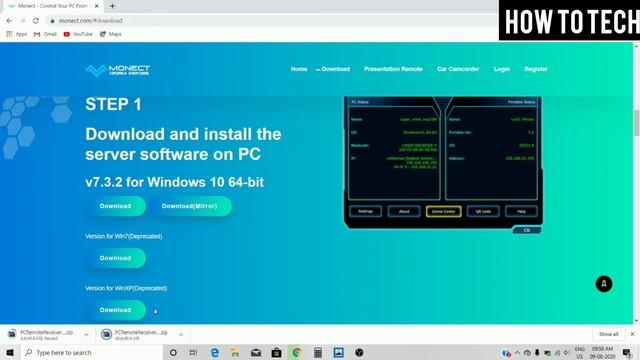Click the Login nav link
The height and width of the screenshot is (360, 640).
tap(502, 69)
